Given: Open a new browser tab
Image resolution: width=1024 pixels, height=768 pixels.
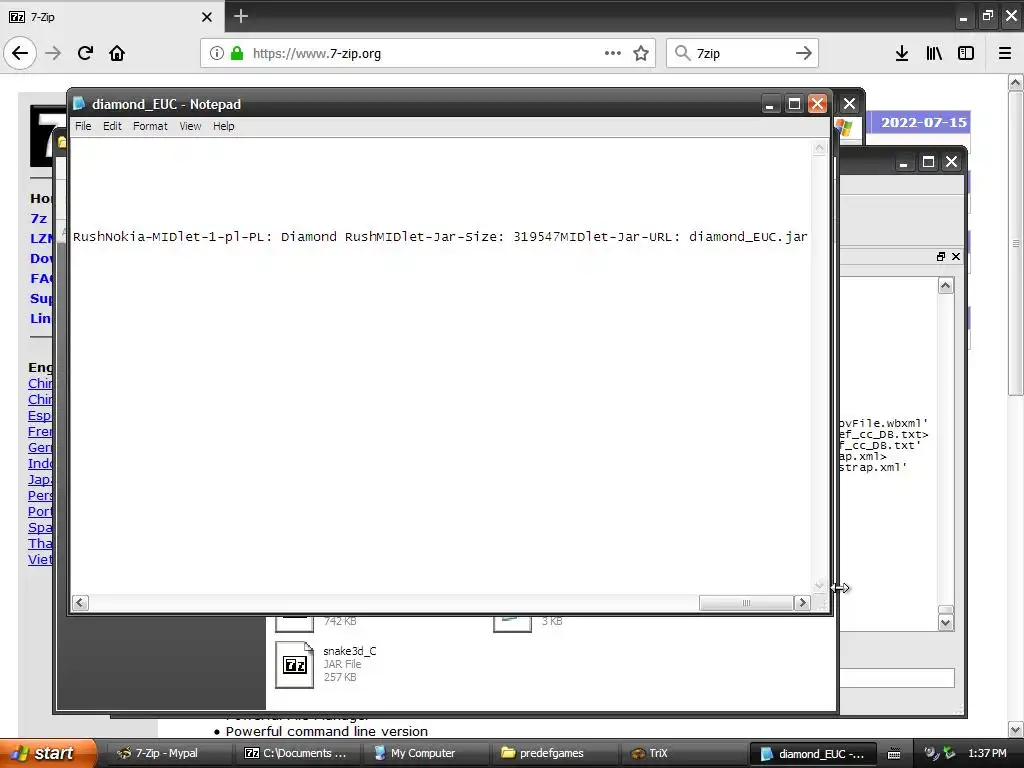Looking at the screenshot, I should [x=241, y=16].
